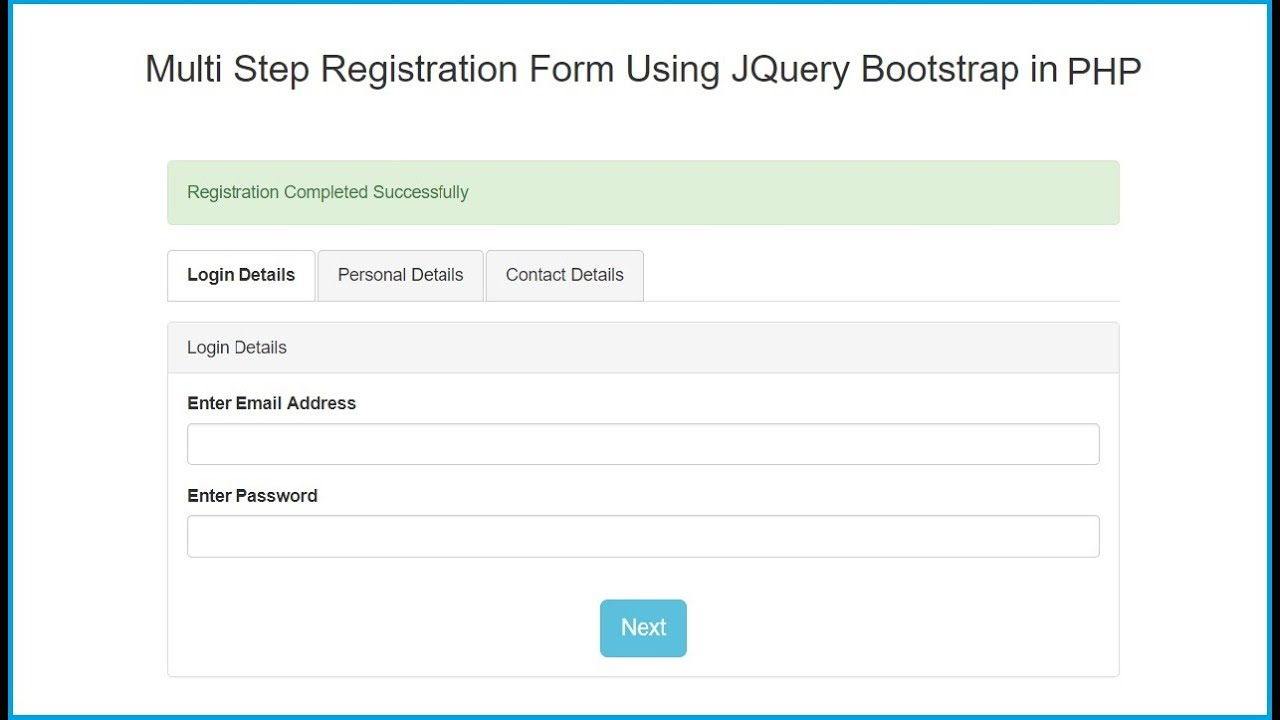Click the word "Completed" in the green alert
The width and height of the screenshot is (1280, 720).
tap(326, 192)
